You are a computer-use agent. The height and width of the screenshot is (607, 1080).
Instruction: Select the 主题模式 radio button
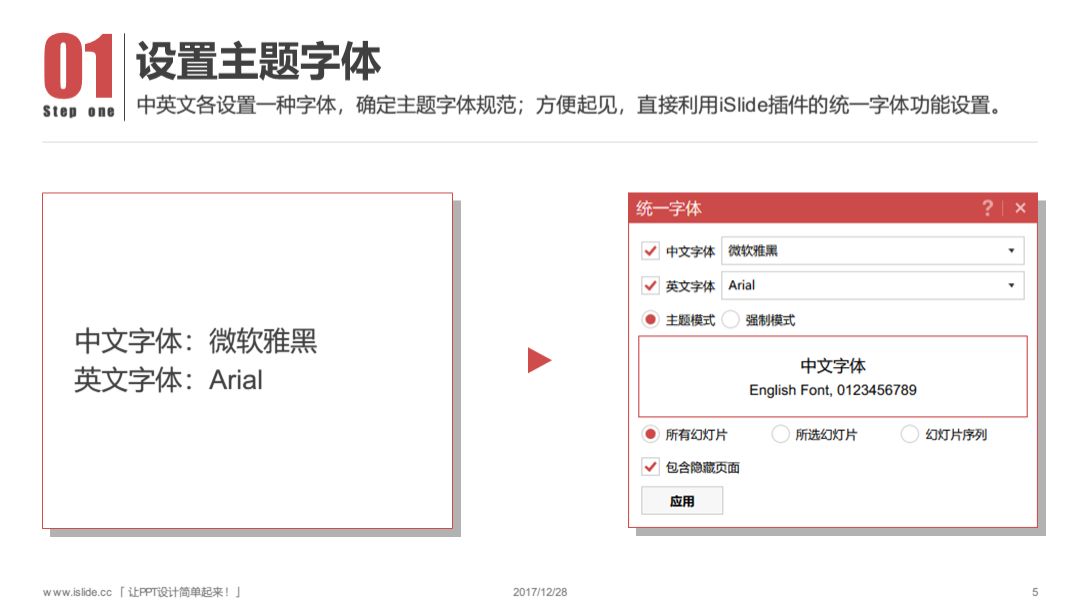[650, 320]
